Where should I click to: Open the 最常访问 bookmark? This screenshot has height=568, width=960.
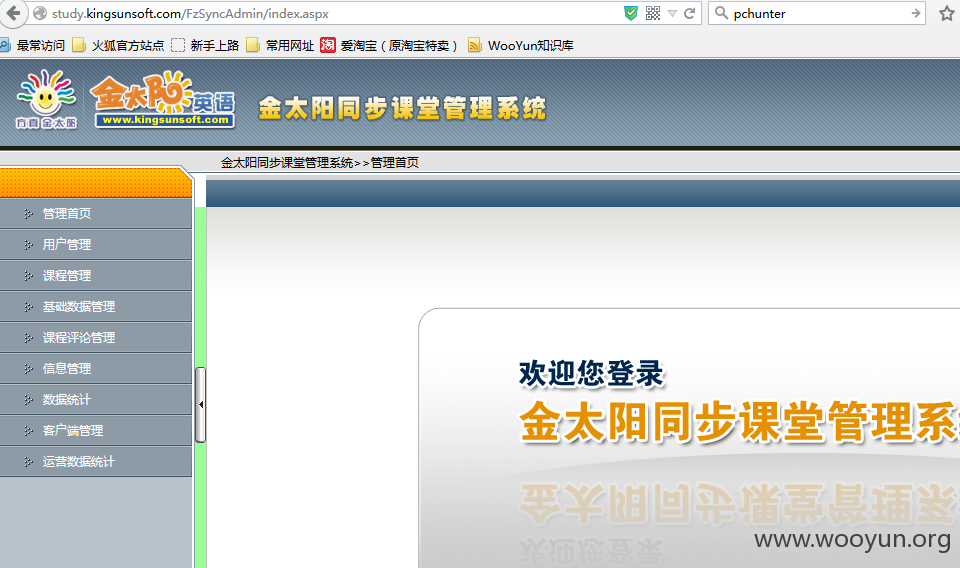pyautogui.click(x=33, y=45)
